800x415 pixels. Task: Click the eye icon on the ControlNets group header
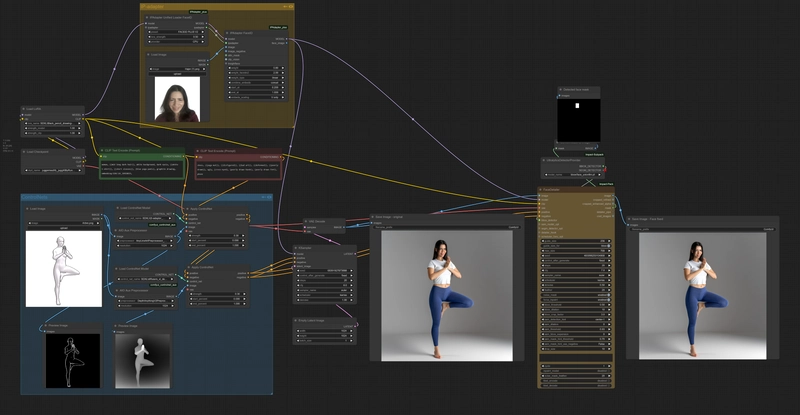point(269,197)
